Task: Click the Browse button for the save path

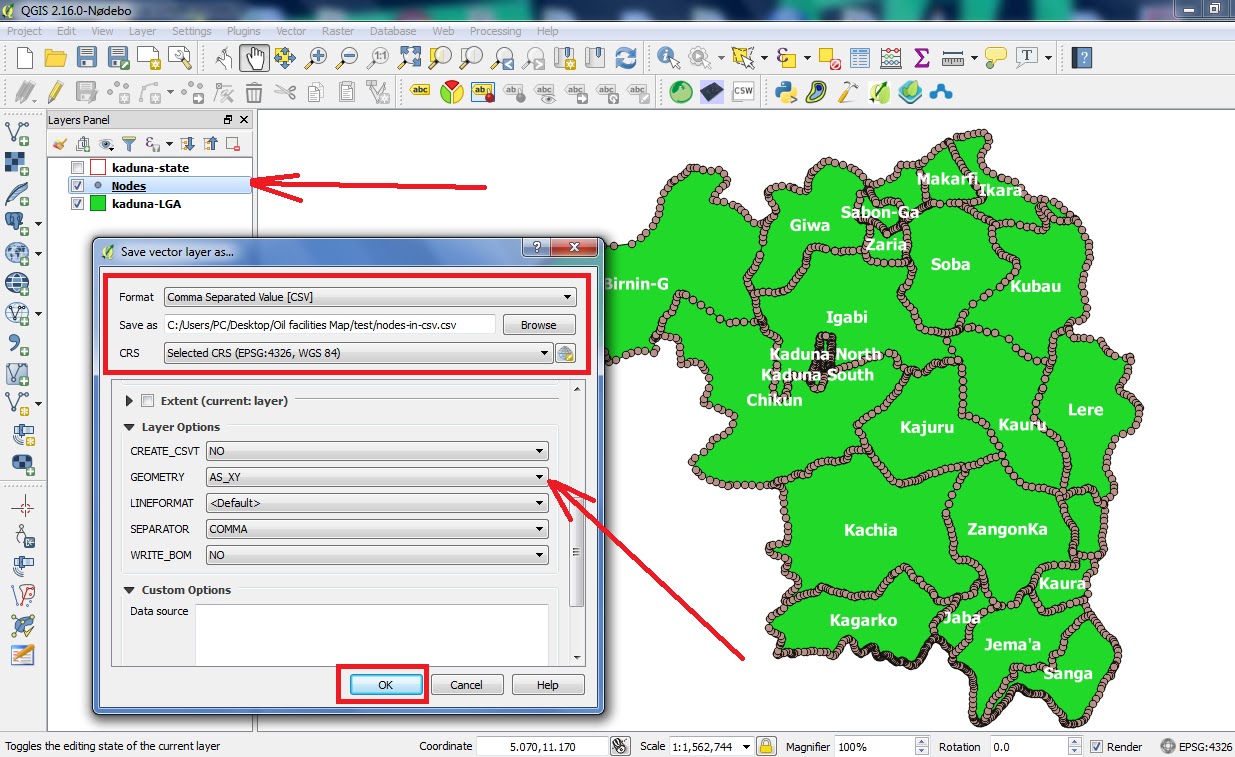Action: coord(539,324)
